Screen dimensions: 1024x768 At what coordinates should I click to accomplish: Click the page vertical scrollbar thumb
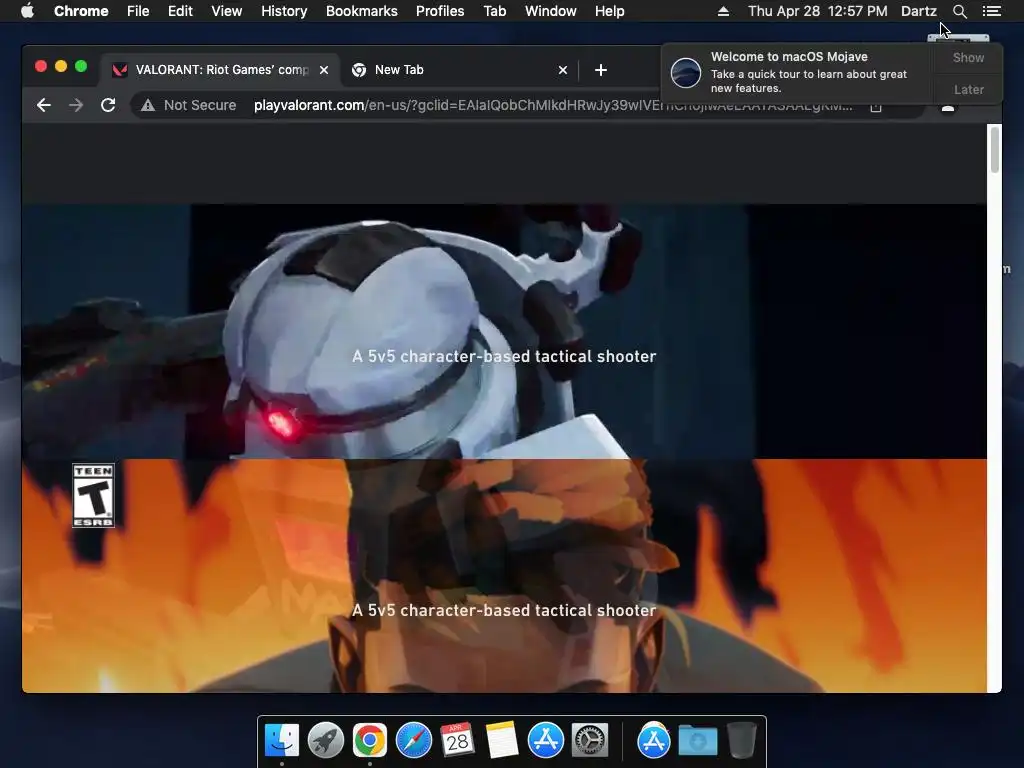click(995, 150)
